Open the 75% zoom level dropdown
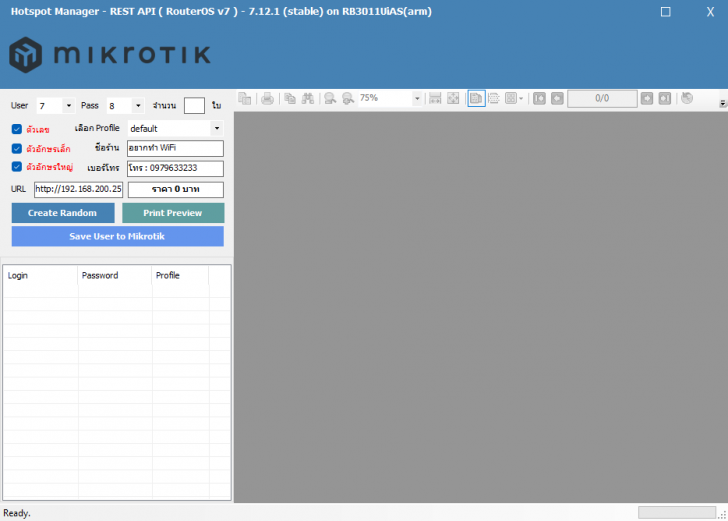The image size is (728, 521). coord(417,98)
